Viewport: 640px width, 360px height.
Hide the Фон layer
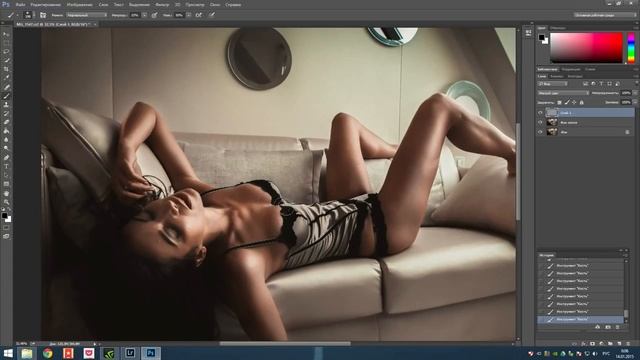[x=540, y=132]
